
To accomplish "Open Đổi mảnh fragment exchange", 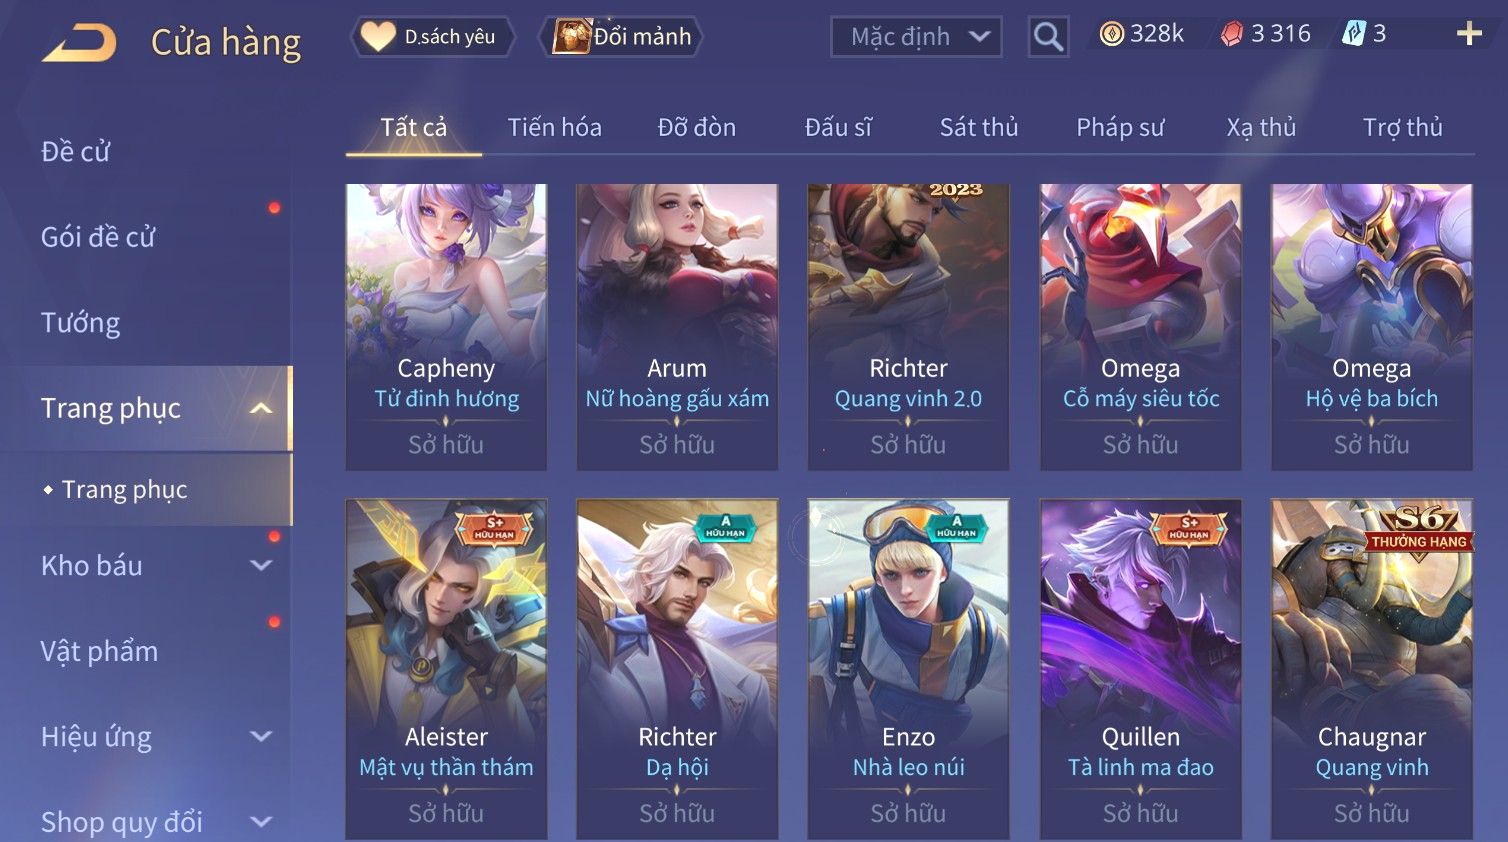I will coord(622,37).
